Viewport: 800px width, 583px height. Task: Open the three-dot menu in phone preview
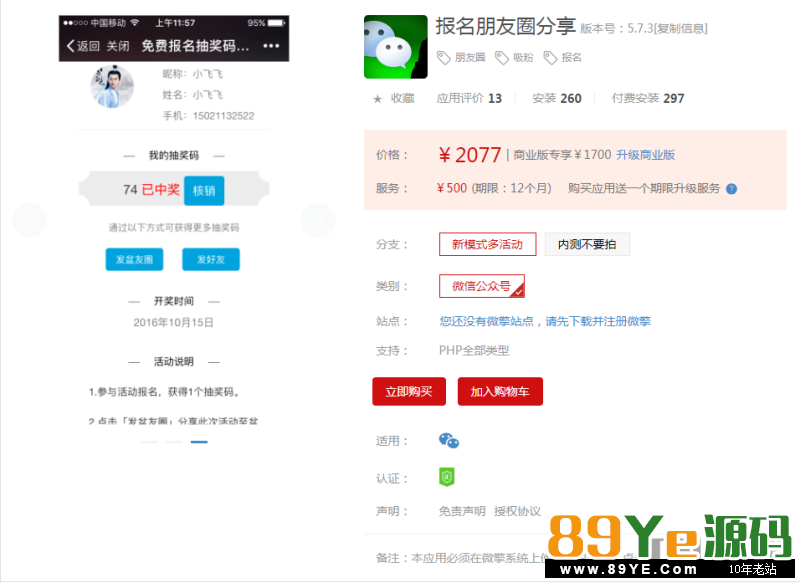coord(271,46)
